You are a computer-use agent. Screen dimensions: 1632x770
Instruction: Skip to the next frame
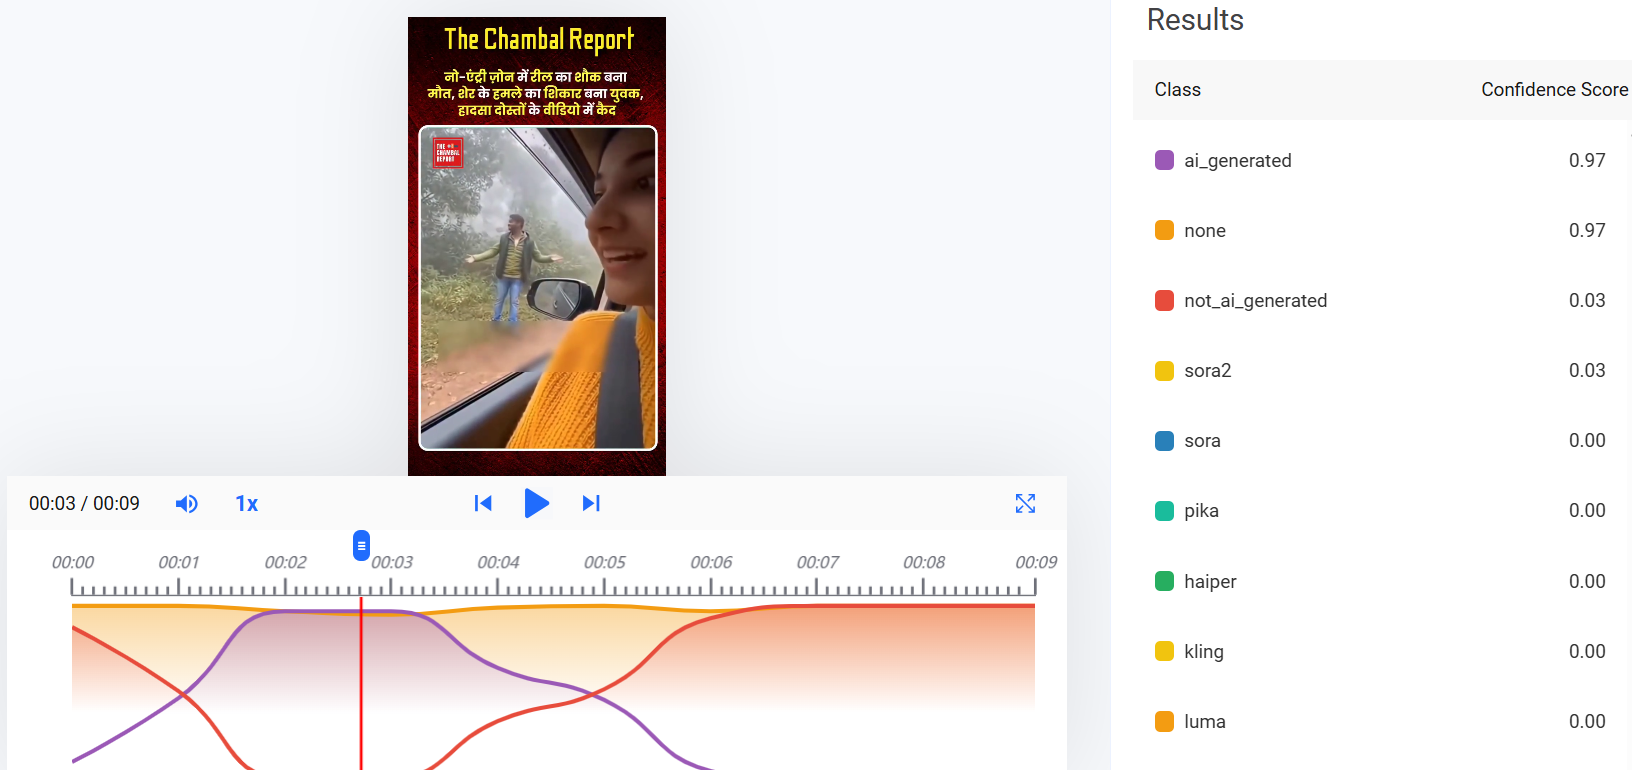[x=591, y=503]
